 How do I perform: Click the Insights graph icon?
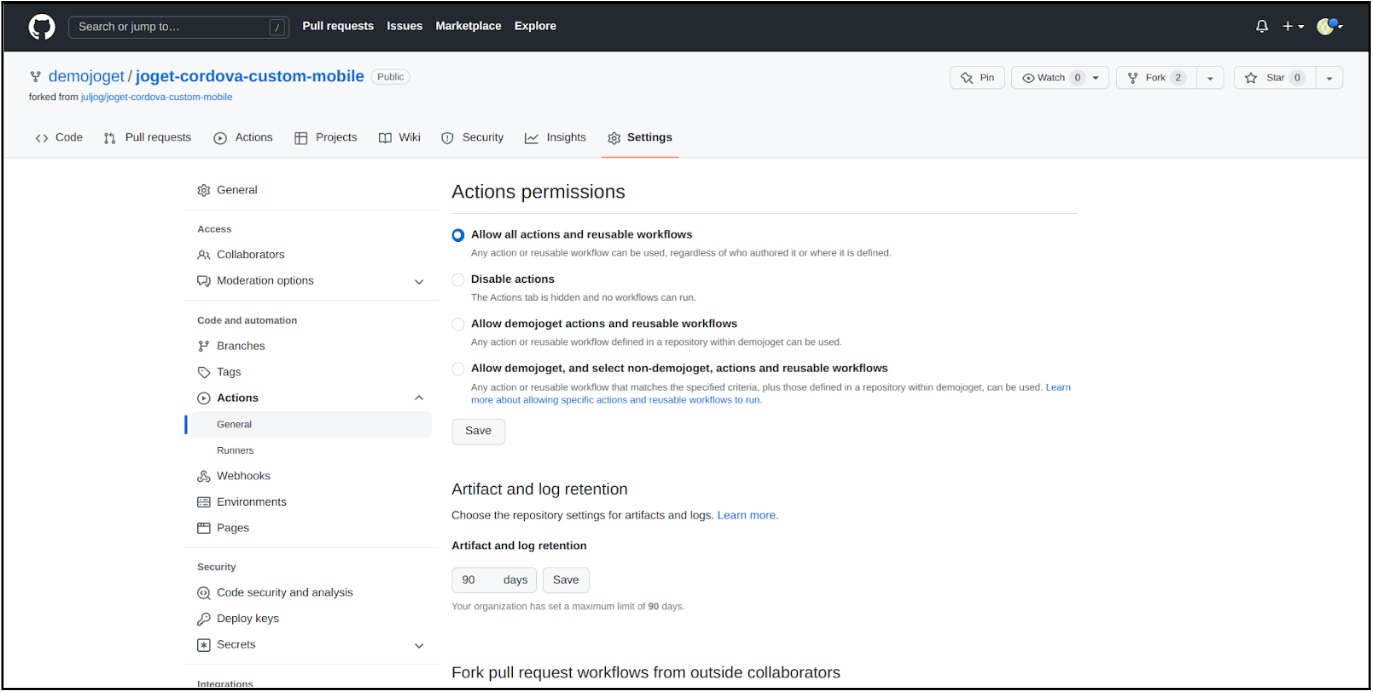pyautogui.click(x=532, y=138)
